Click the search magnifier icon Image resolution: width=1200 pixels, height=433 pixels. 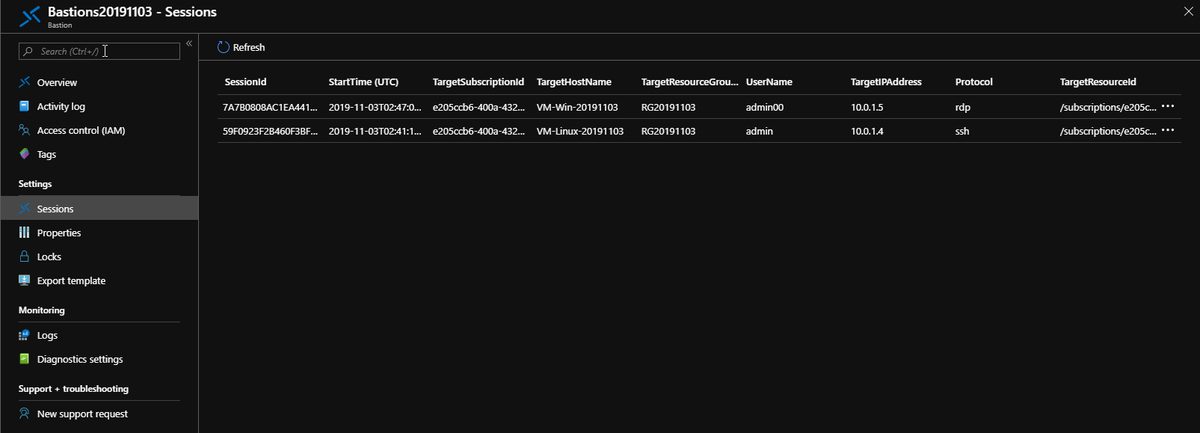coord(30,51)
